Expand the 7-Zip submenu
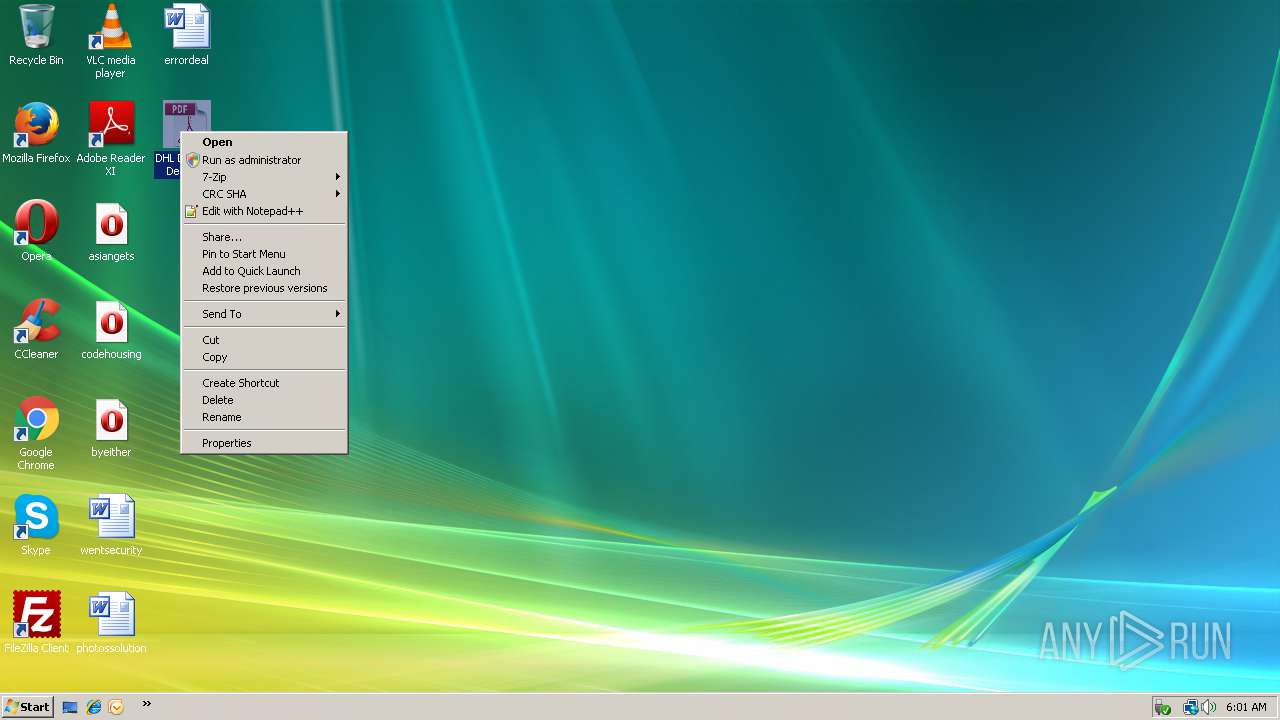Screen dimensions: 1280x720 pyautogui.click(x=264, y=177)
